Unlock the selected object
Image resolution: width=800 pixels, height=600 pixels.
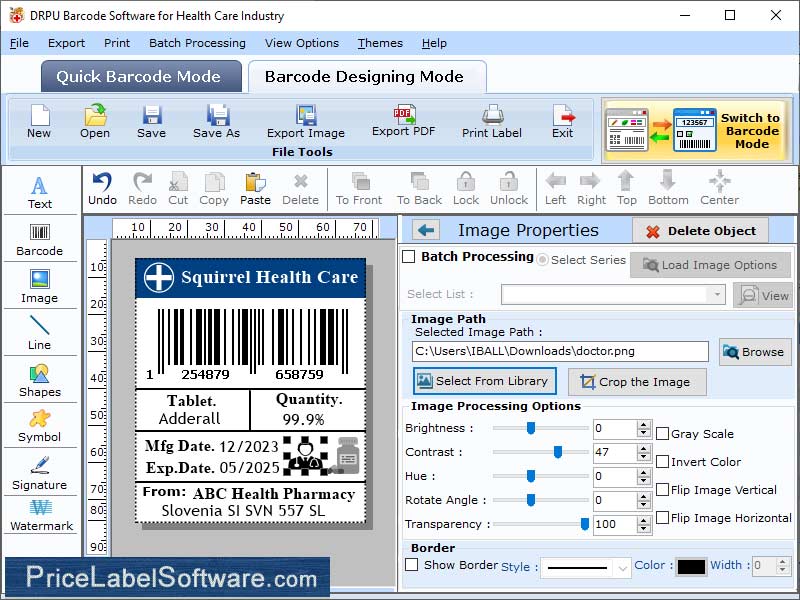click(x=509, y=189)
